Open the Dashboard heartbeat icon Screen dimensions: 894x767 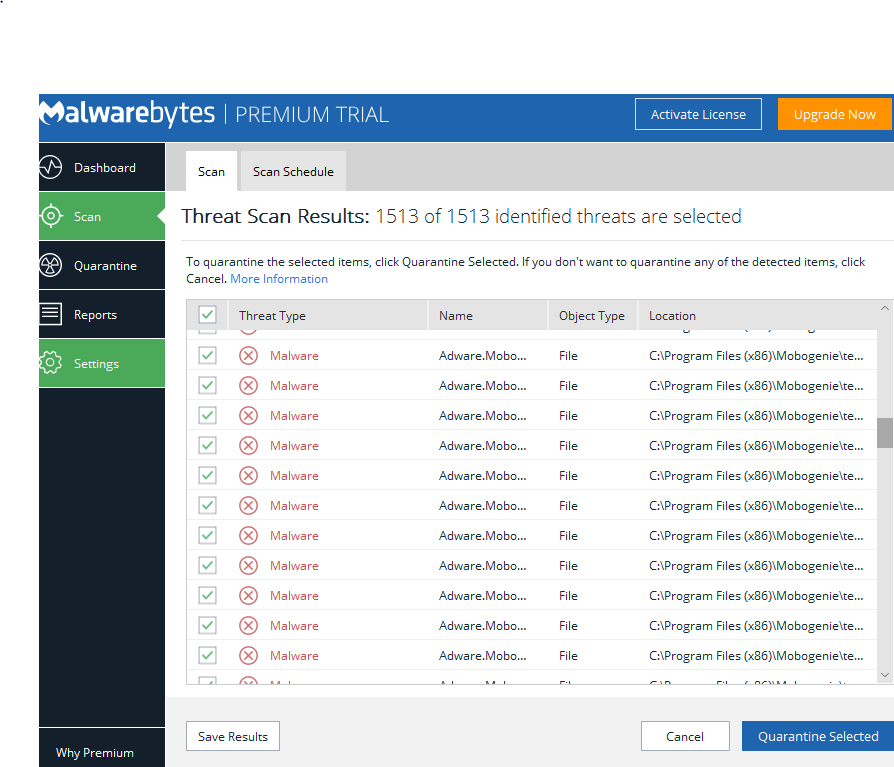(51, 167)
